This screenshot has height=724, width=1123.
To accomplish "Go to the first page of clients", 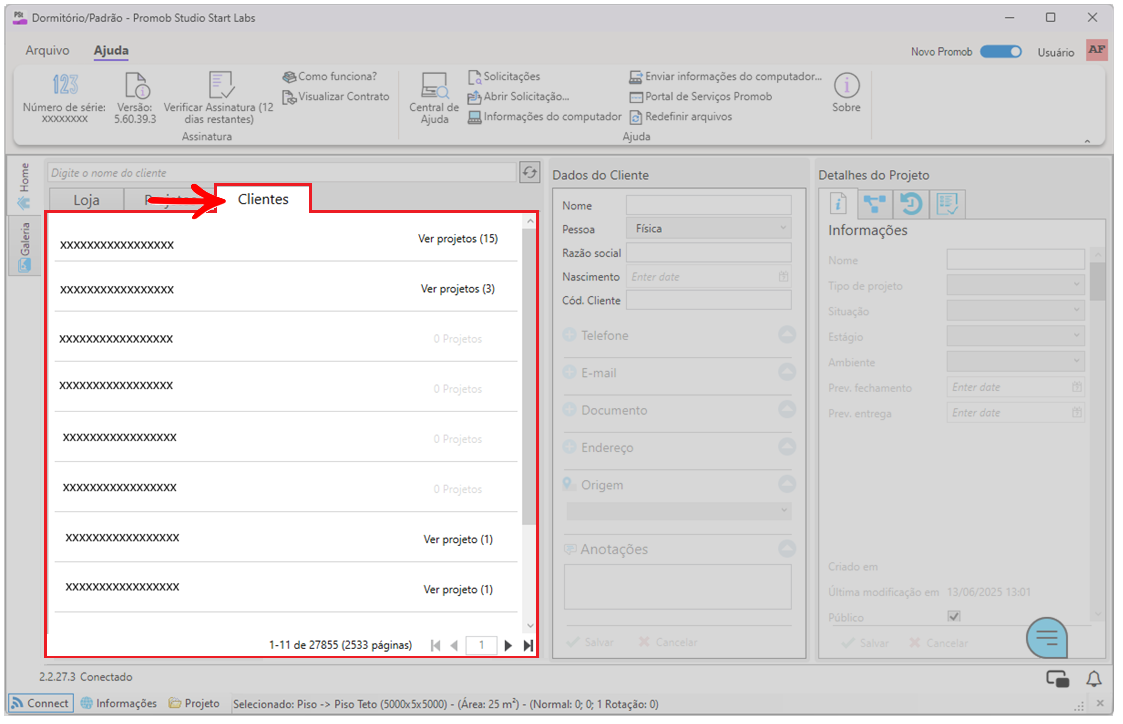I will (x=435, y=645).
